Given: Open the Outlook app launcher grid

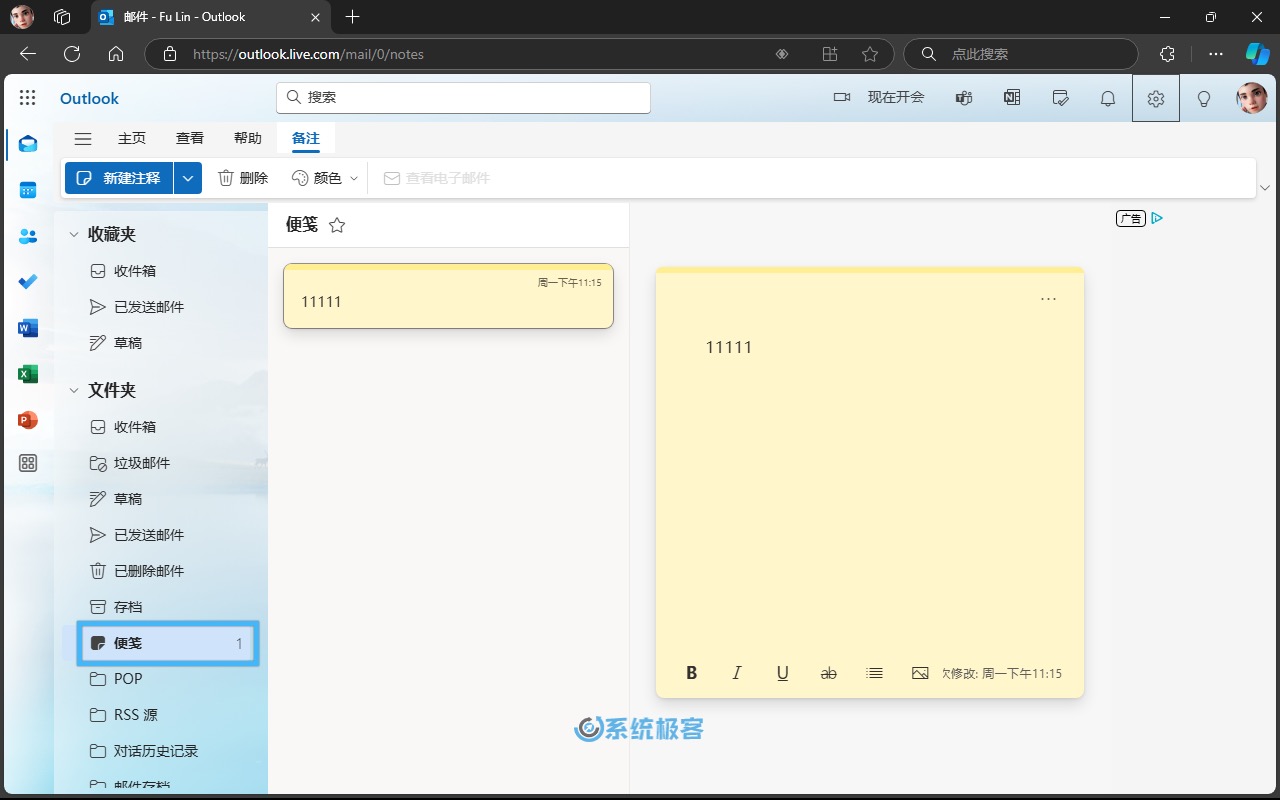Looking at the screenshot, I should (x=28, y=98).
